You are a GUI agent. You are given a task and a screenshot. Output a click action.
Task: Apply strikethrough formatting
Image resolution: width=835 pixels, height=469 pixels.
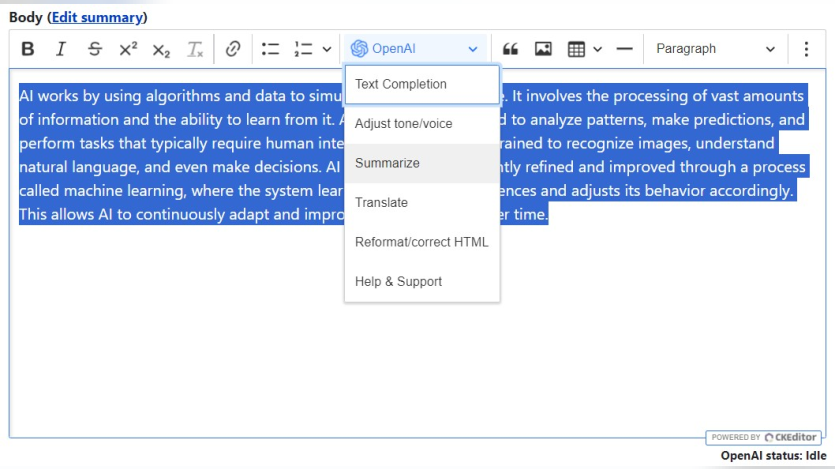[x=95, y=49]
